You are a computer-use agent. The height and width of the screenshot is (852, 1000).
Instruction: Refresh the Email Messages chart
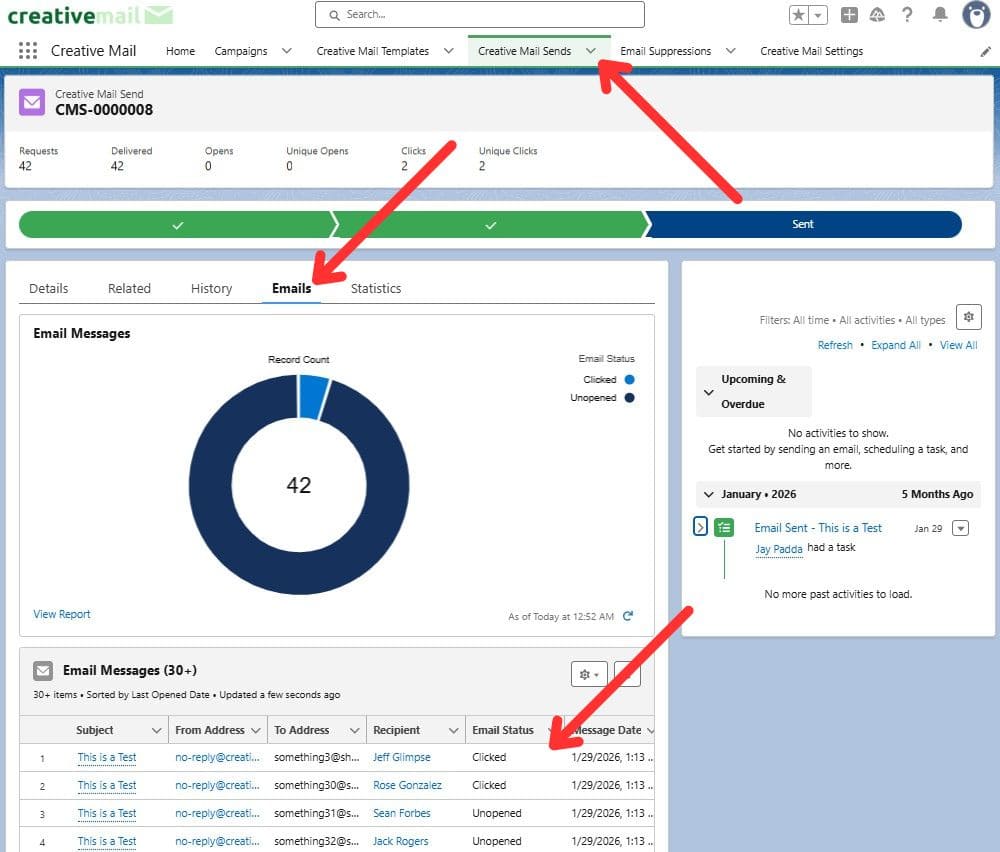click(x=628, y=616)
